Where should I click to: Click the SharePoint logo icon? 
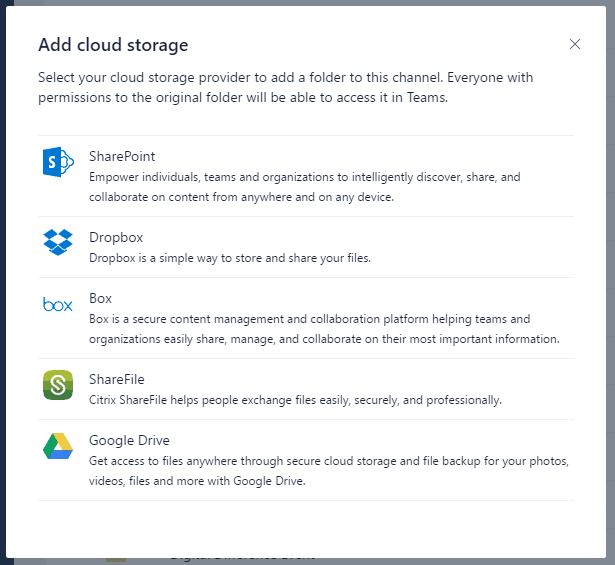click(58, 162)
